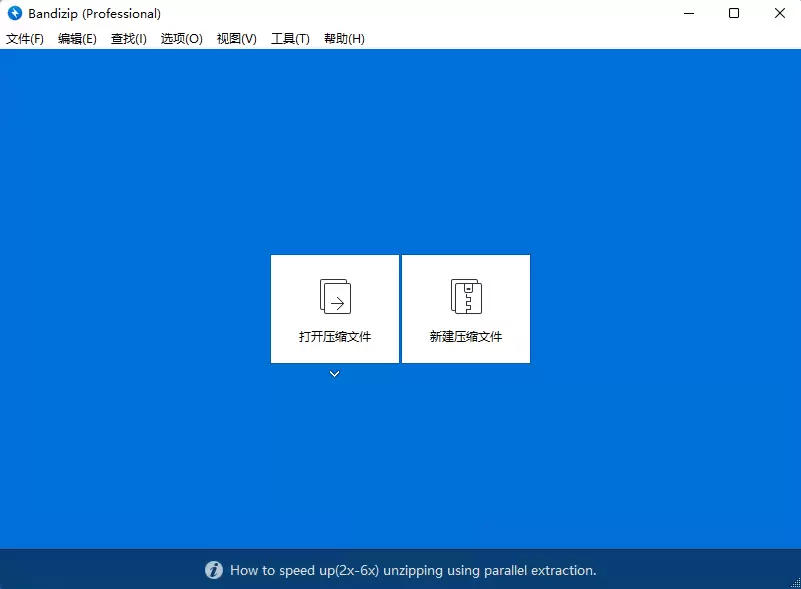Open the 文件(F) menu
Screen dimensions: 801x589
(x=25, y=39)
